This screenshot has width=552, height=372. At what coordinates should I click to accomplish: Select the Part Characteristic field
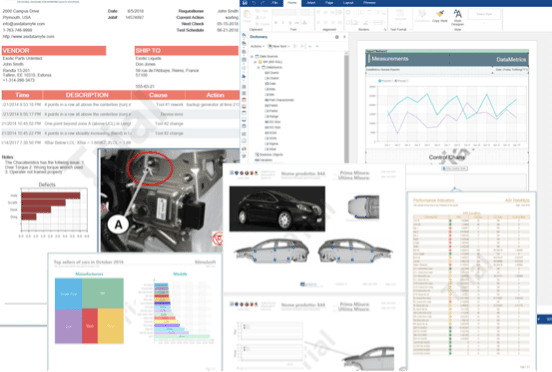tap(280, 100)
